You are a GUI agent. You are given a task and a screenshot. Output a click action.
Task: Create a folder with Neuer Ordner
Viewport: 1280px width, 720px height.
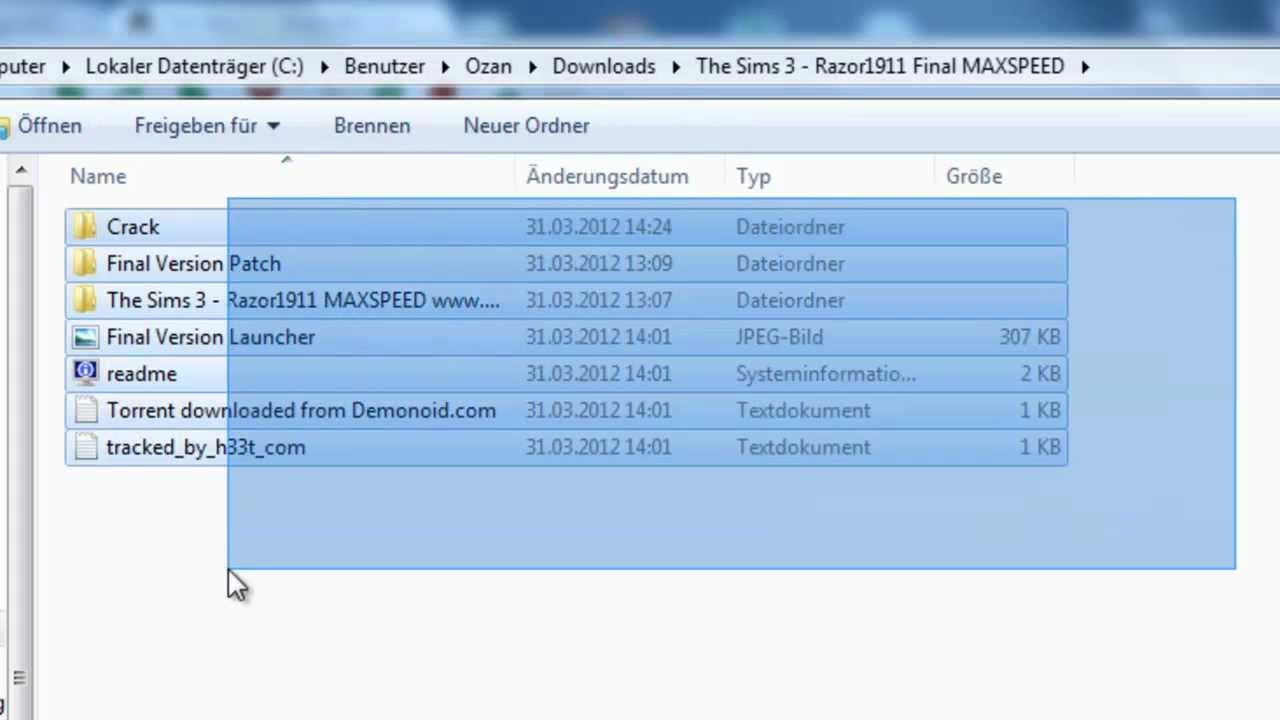click(x=526, y=126)
